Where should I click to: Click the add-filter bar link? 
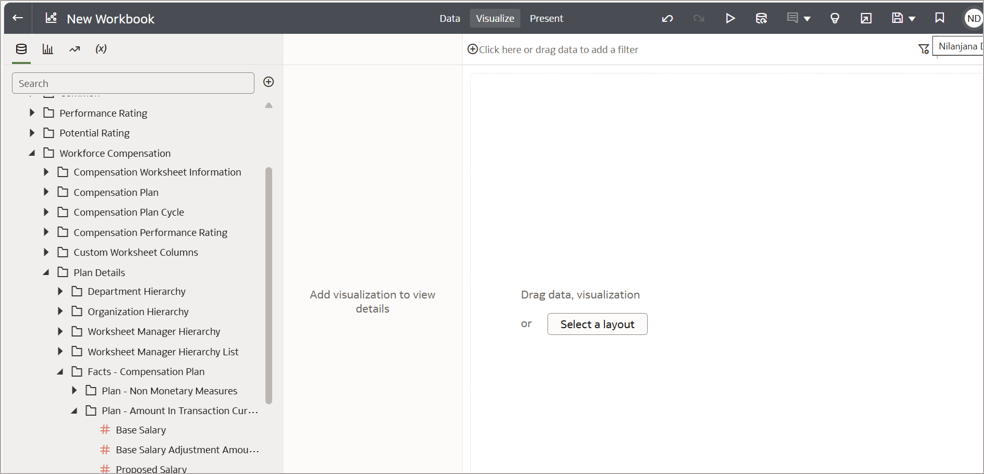click(x=557, y=49)
